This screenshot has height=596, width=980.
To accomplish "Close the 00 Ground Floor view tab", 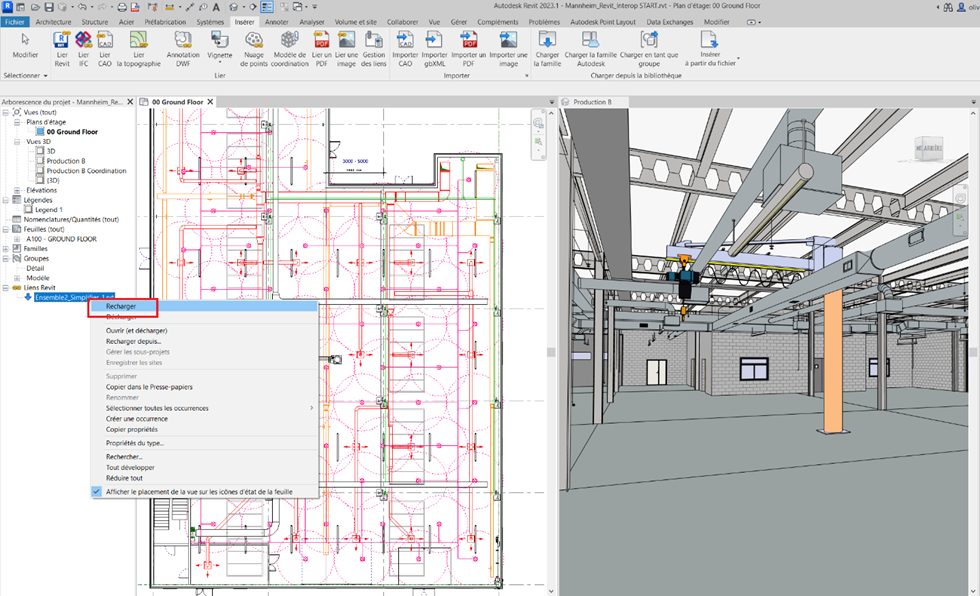I will point(211,102).
